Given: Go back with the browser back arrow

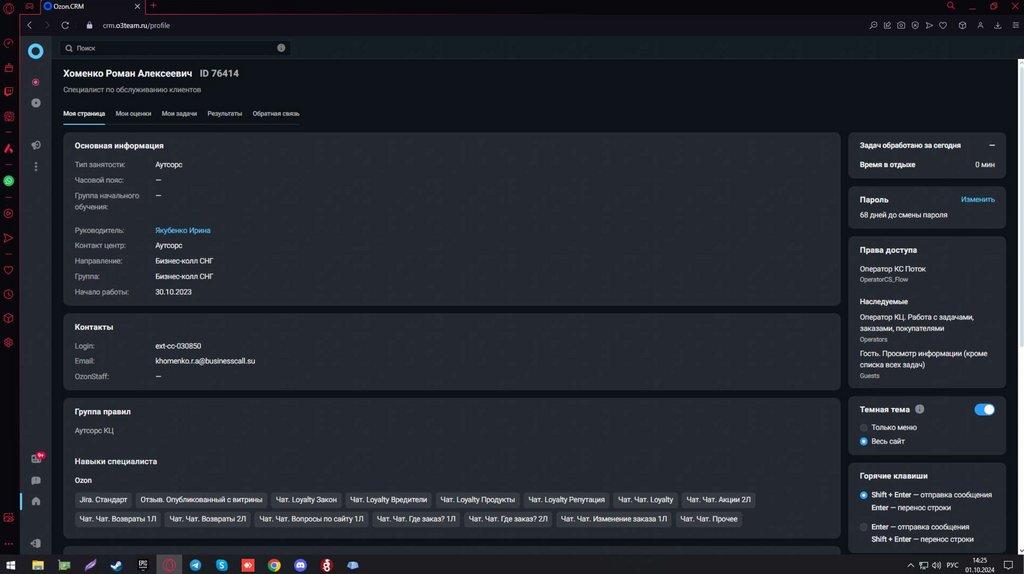Looking at the screenshot, I should tap(29, 25).
